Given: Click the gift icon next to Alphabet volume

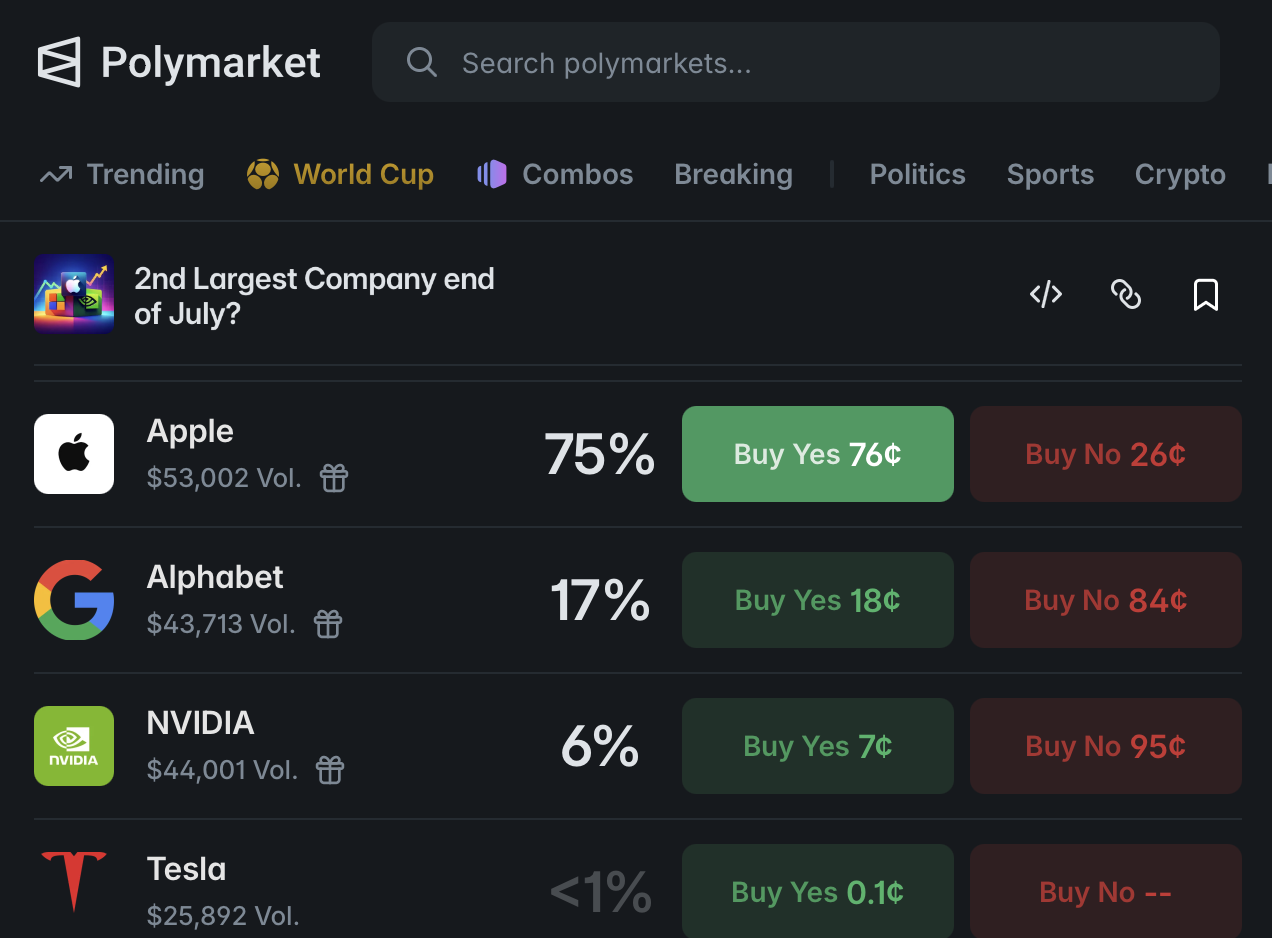Looking at the screenshot, I should 328,624.
